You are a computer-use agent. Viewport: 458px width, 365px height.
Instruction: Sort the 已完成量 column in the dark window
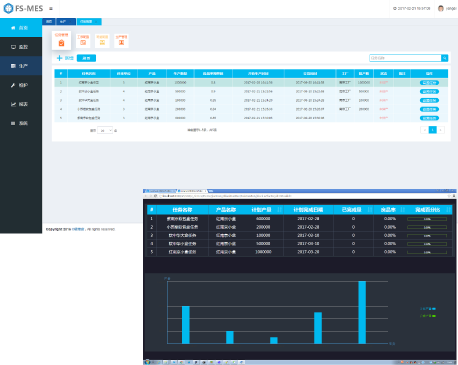370,210
